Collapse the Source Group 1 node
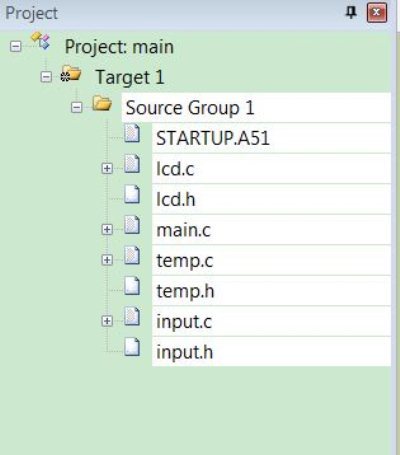Image resolution: width=400 pixels, height=455 pixels. (x=77, y=107)
